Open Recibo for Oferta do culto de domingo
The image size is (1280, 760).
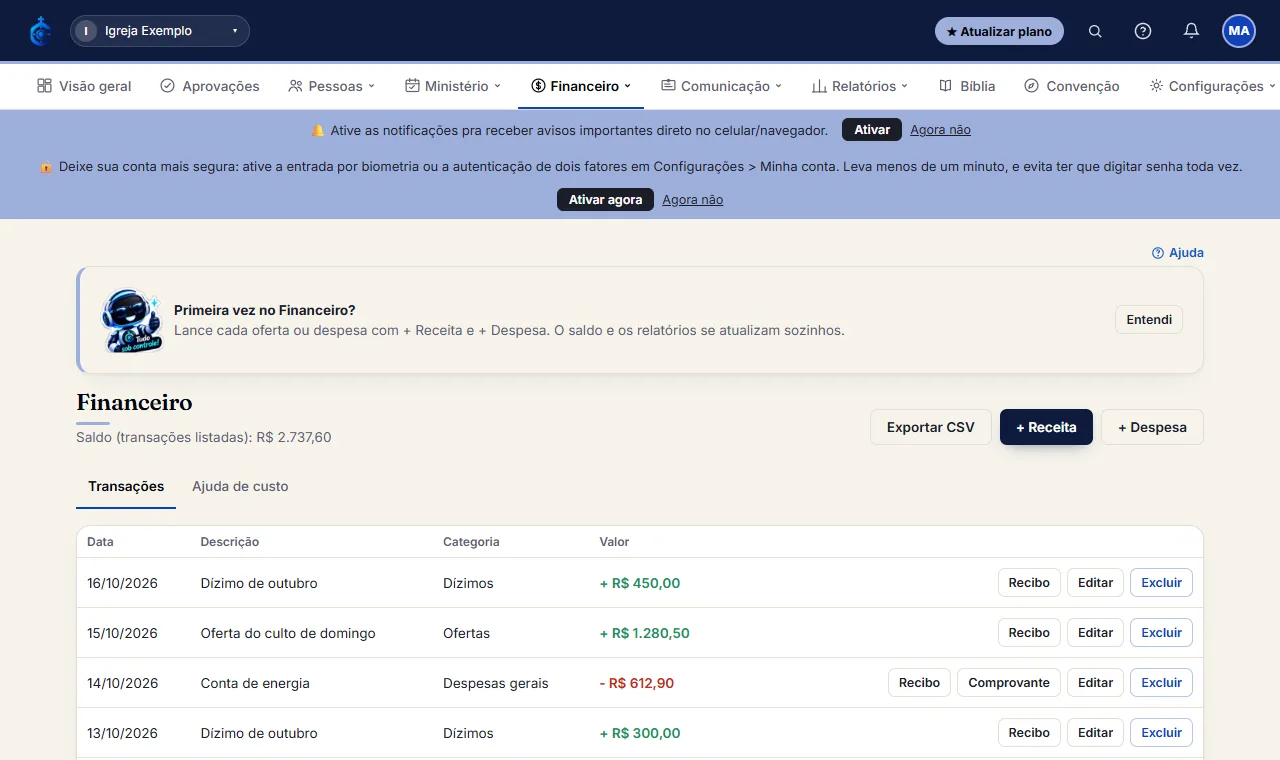coord(1029,633)
